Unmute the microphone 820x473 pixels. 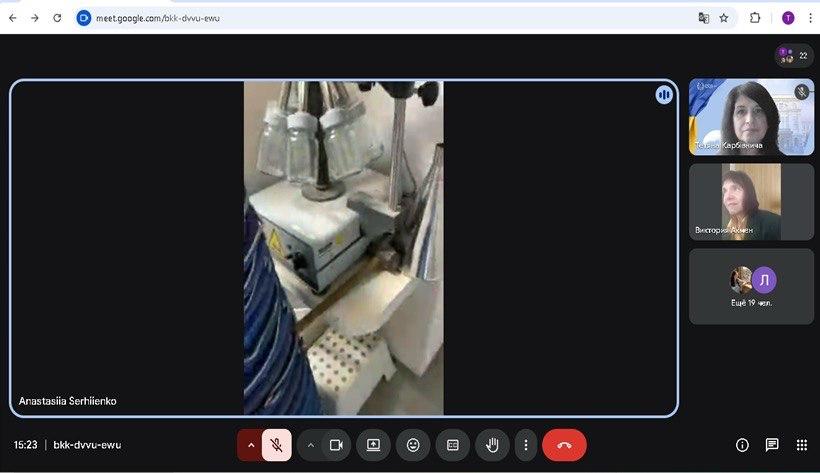(x=277, y=445)
